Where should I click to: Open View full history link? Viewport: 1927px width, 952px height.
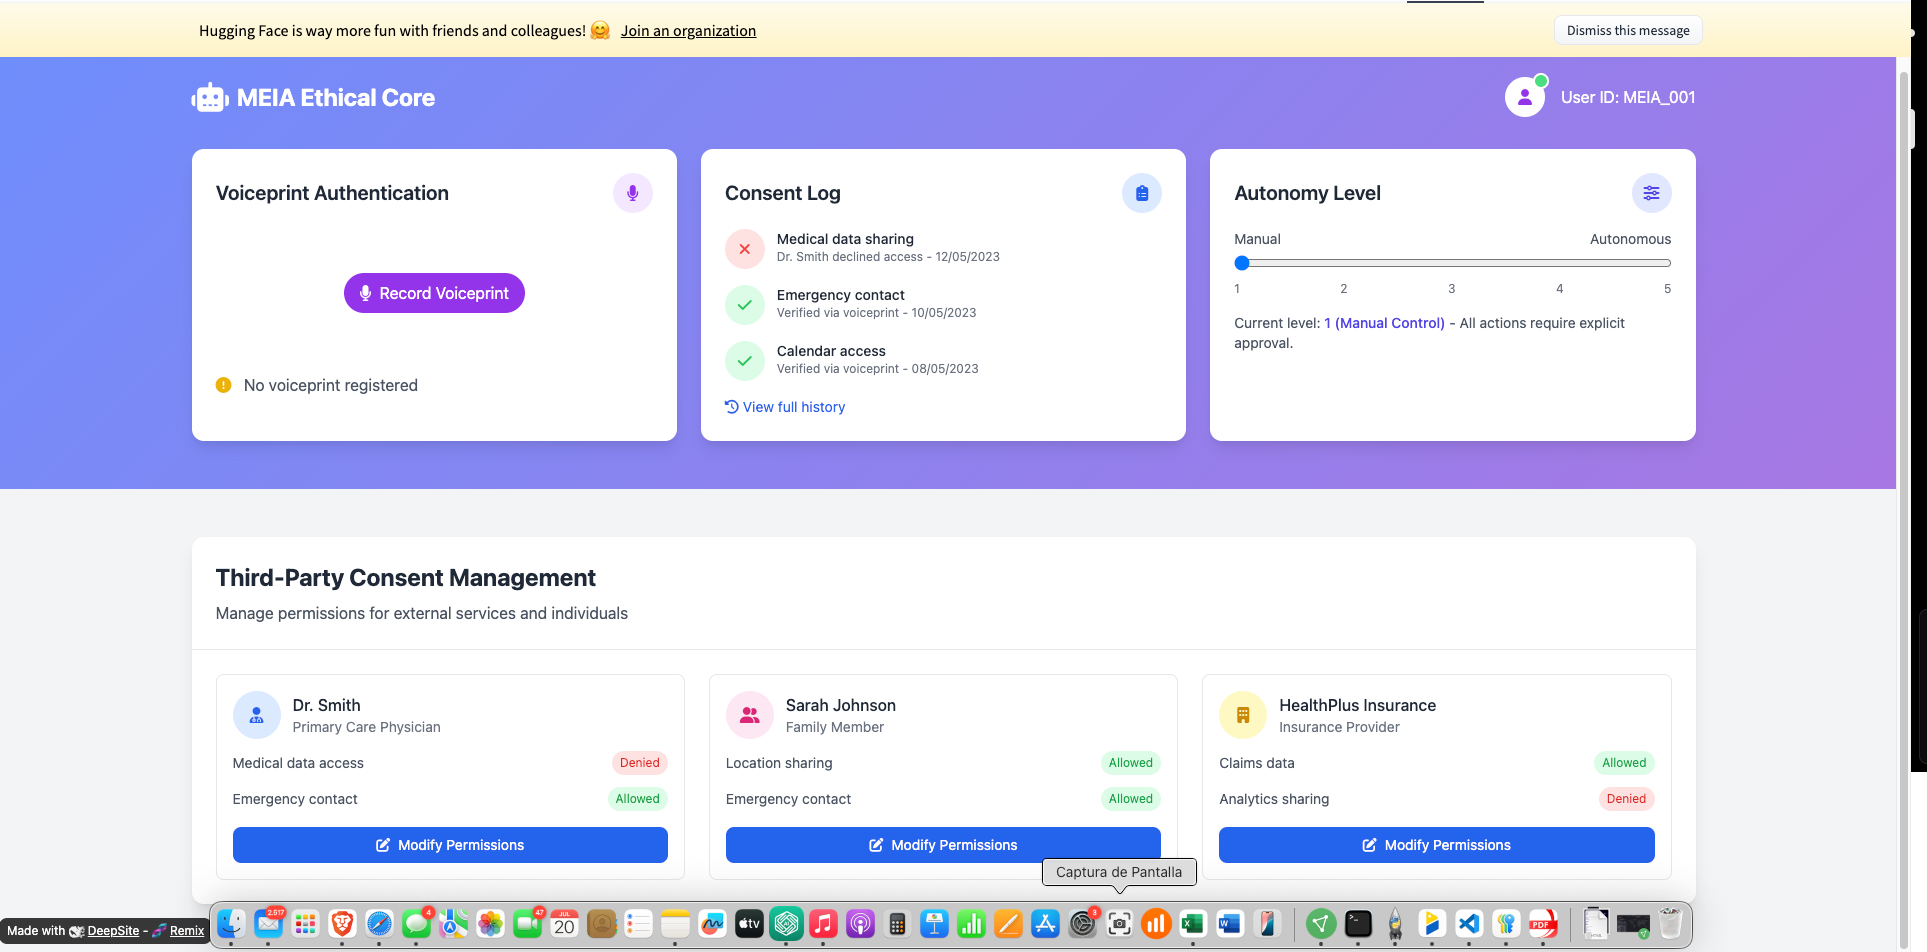tap(785, 407)
